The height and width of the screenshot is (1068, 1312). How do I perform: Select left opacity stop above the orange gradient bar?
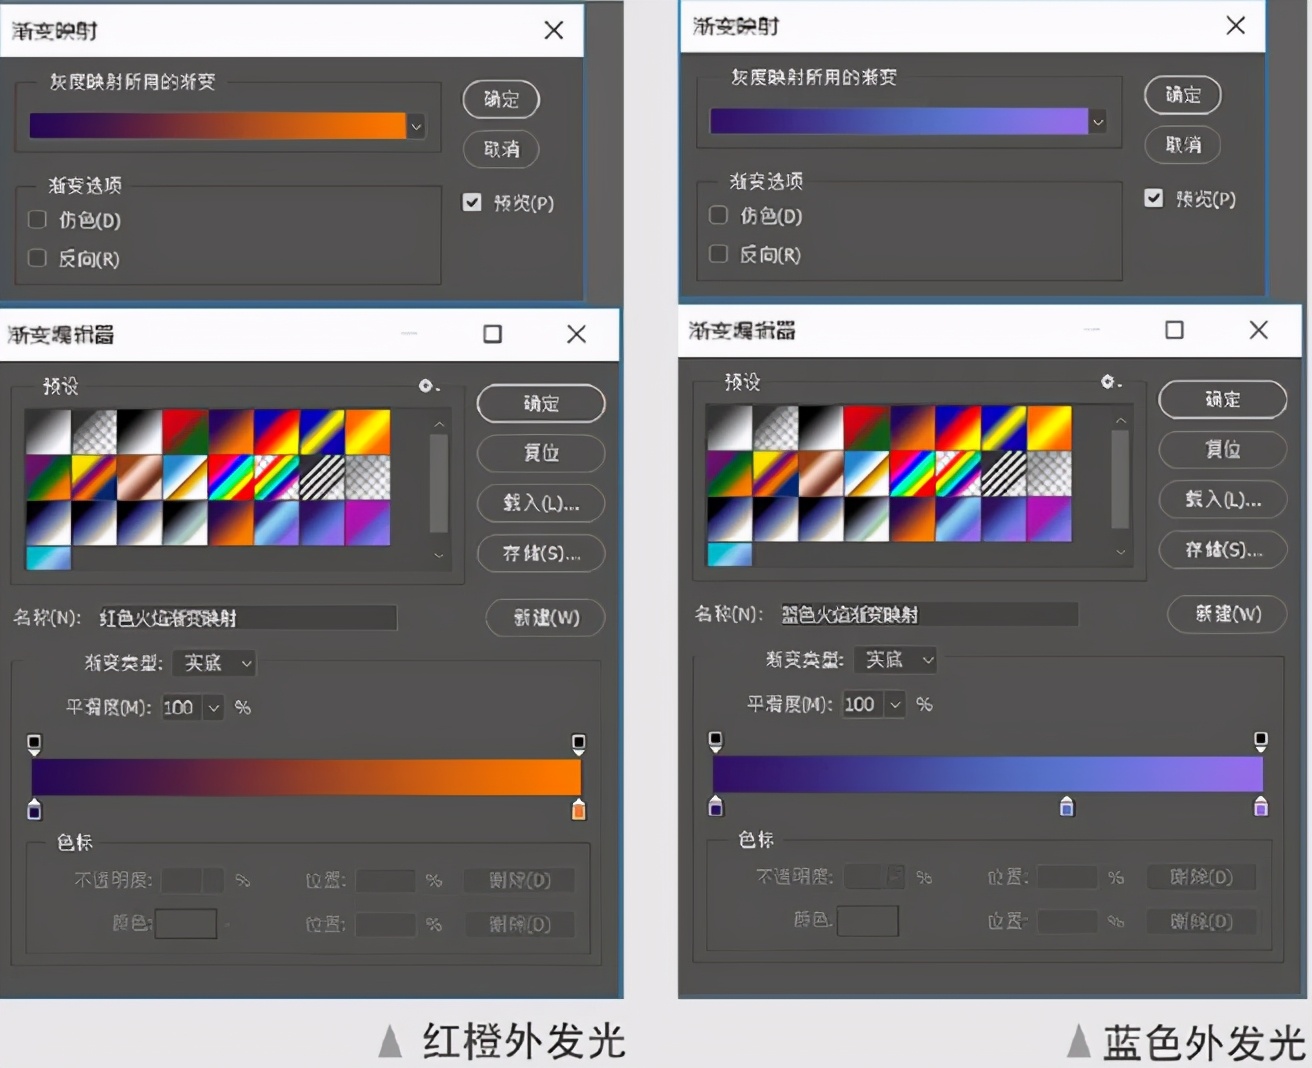point(35,743)
